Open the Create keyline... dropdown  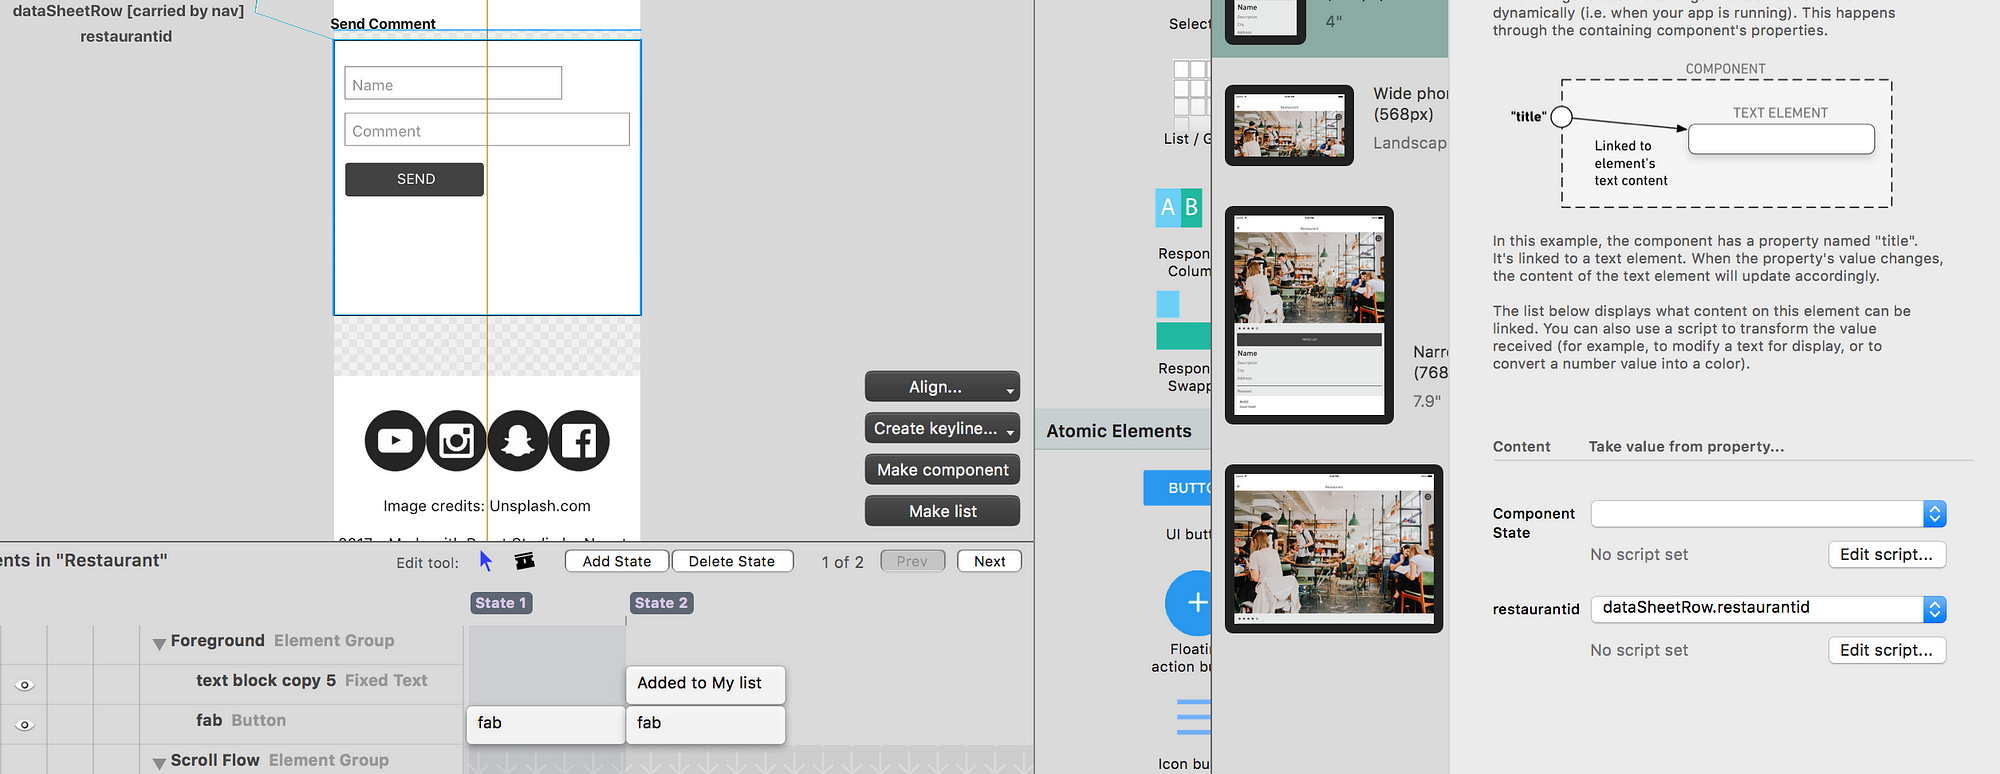pos(942,428)
